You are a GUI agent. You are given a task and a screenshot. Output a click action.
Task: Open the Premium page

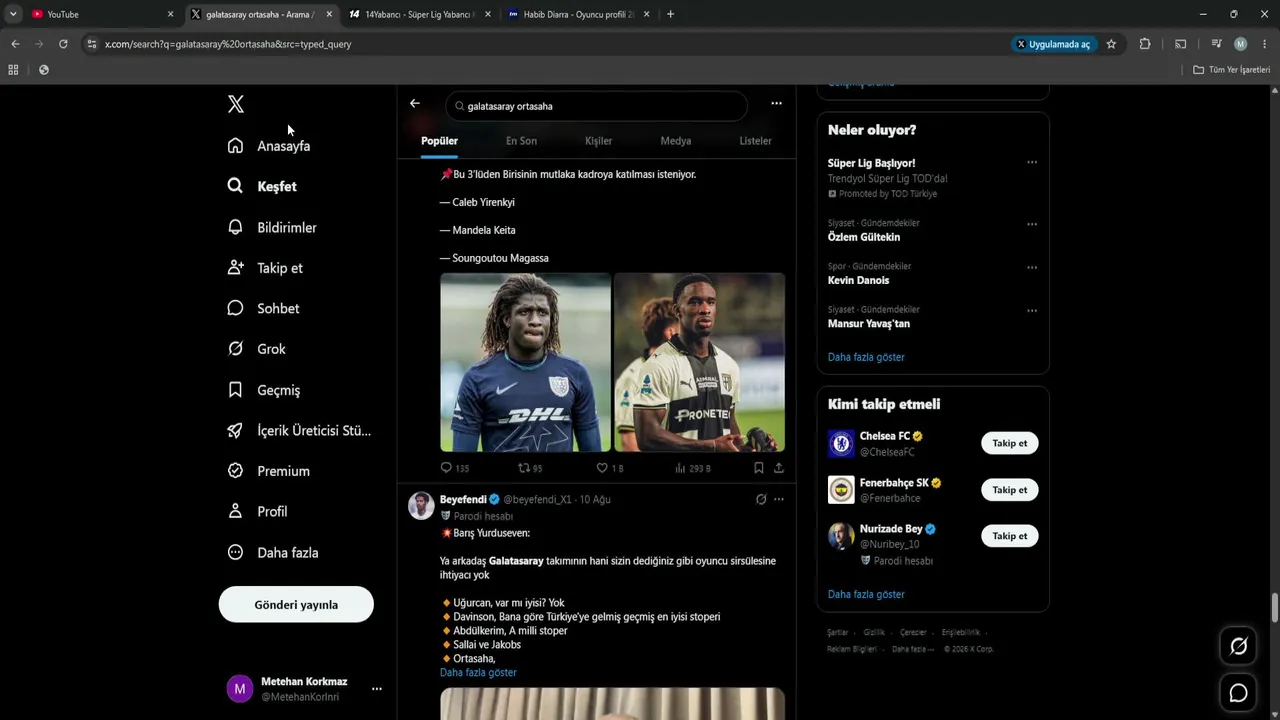(x=268, y=471)
